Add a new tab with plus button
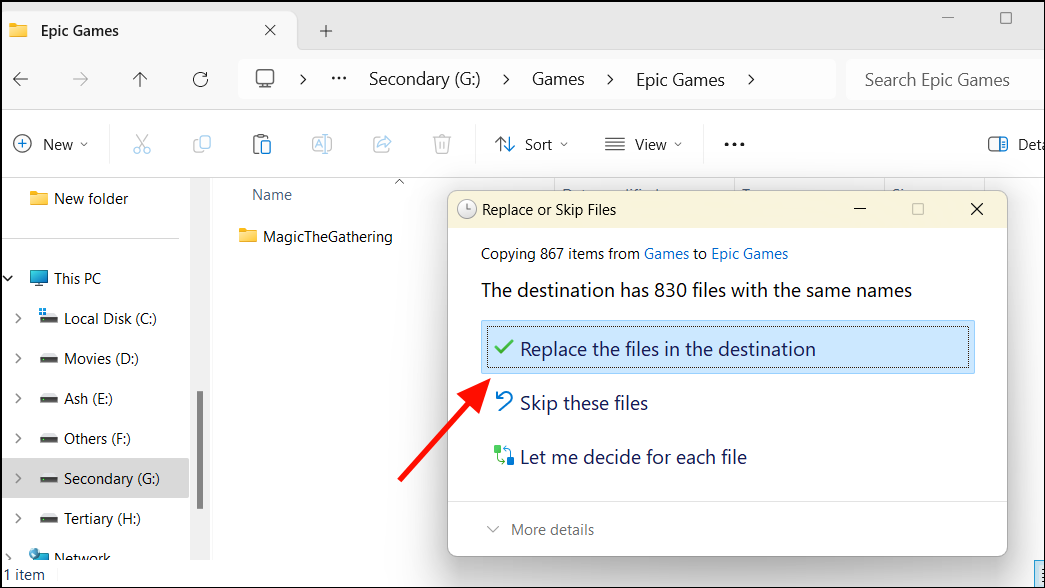Viewport: 1045px width, 588px height. [x=326, y=31]
